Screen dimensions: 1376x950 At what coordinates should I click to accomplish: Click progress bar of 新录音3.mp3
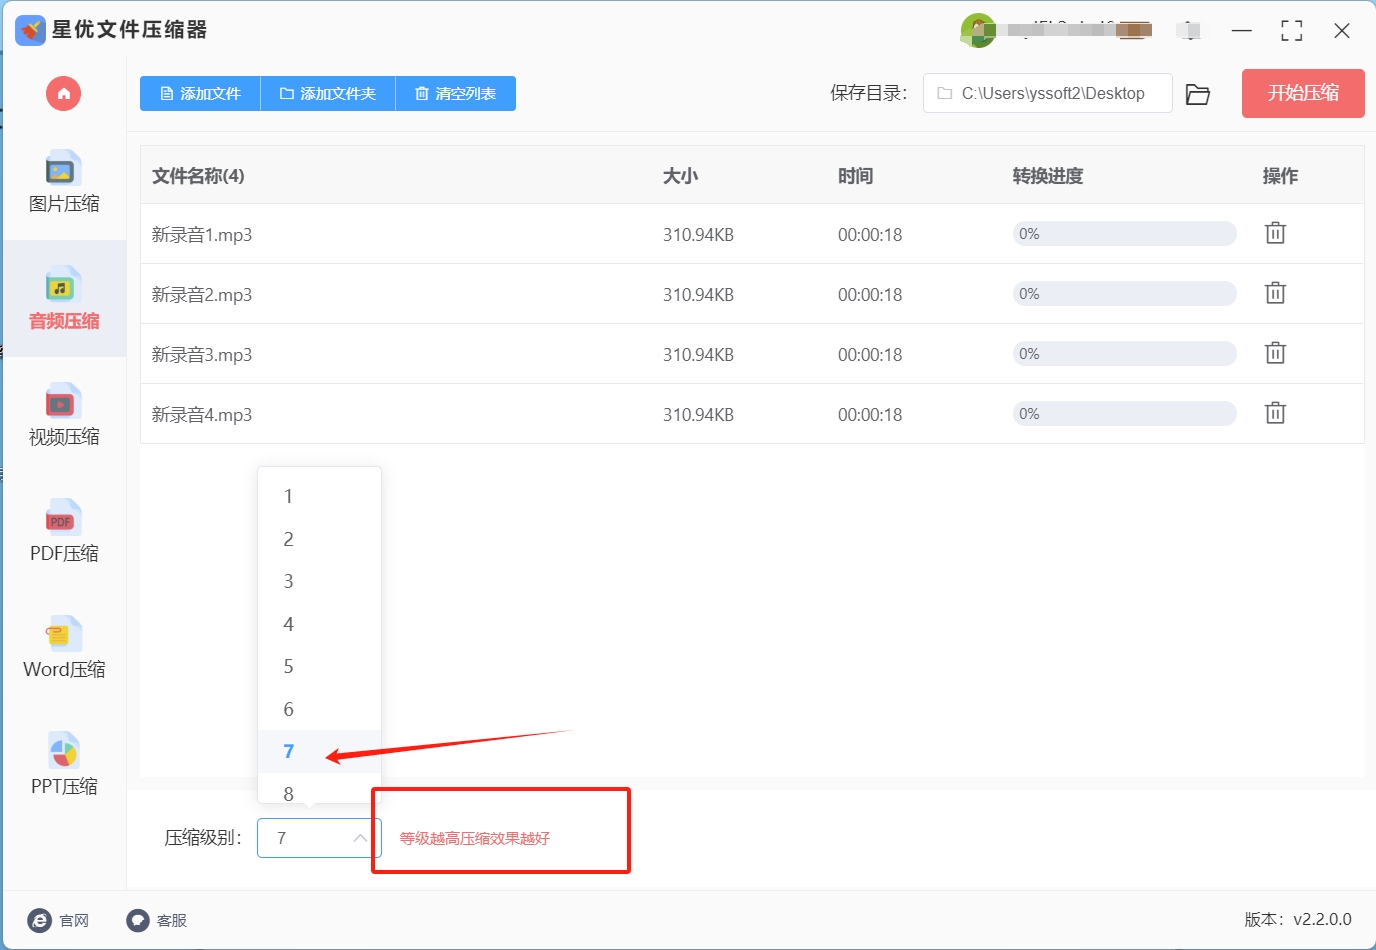pos(1125,354)
